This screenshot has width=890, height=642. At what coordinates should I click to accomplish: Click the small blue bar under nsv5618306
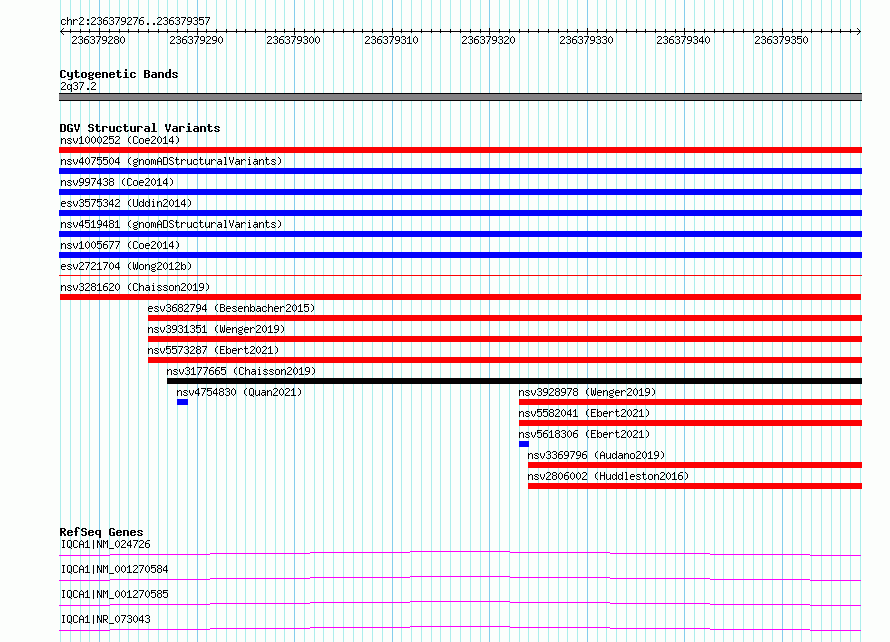click(524, 444)
